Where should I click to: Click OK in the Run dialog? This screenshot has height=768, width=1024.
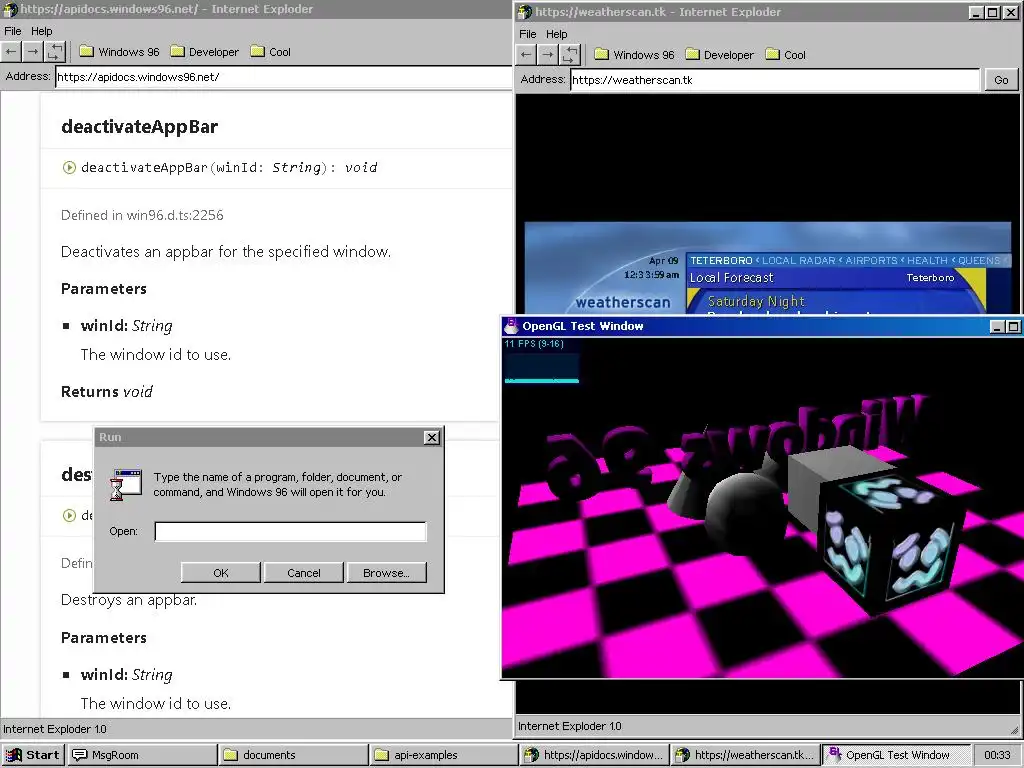click(221, 573)
